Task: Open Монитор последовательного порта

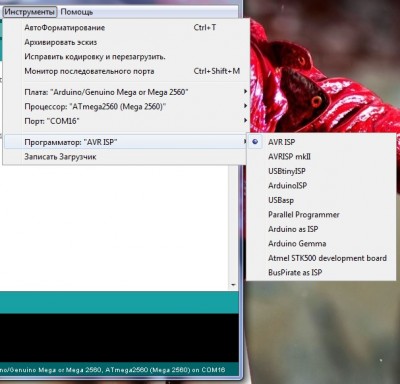Action: coord(126,71)
